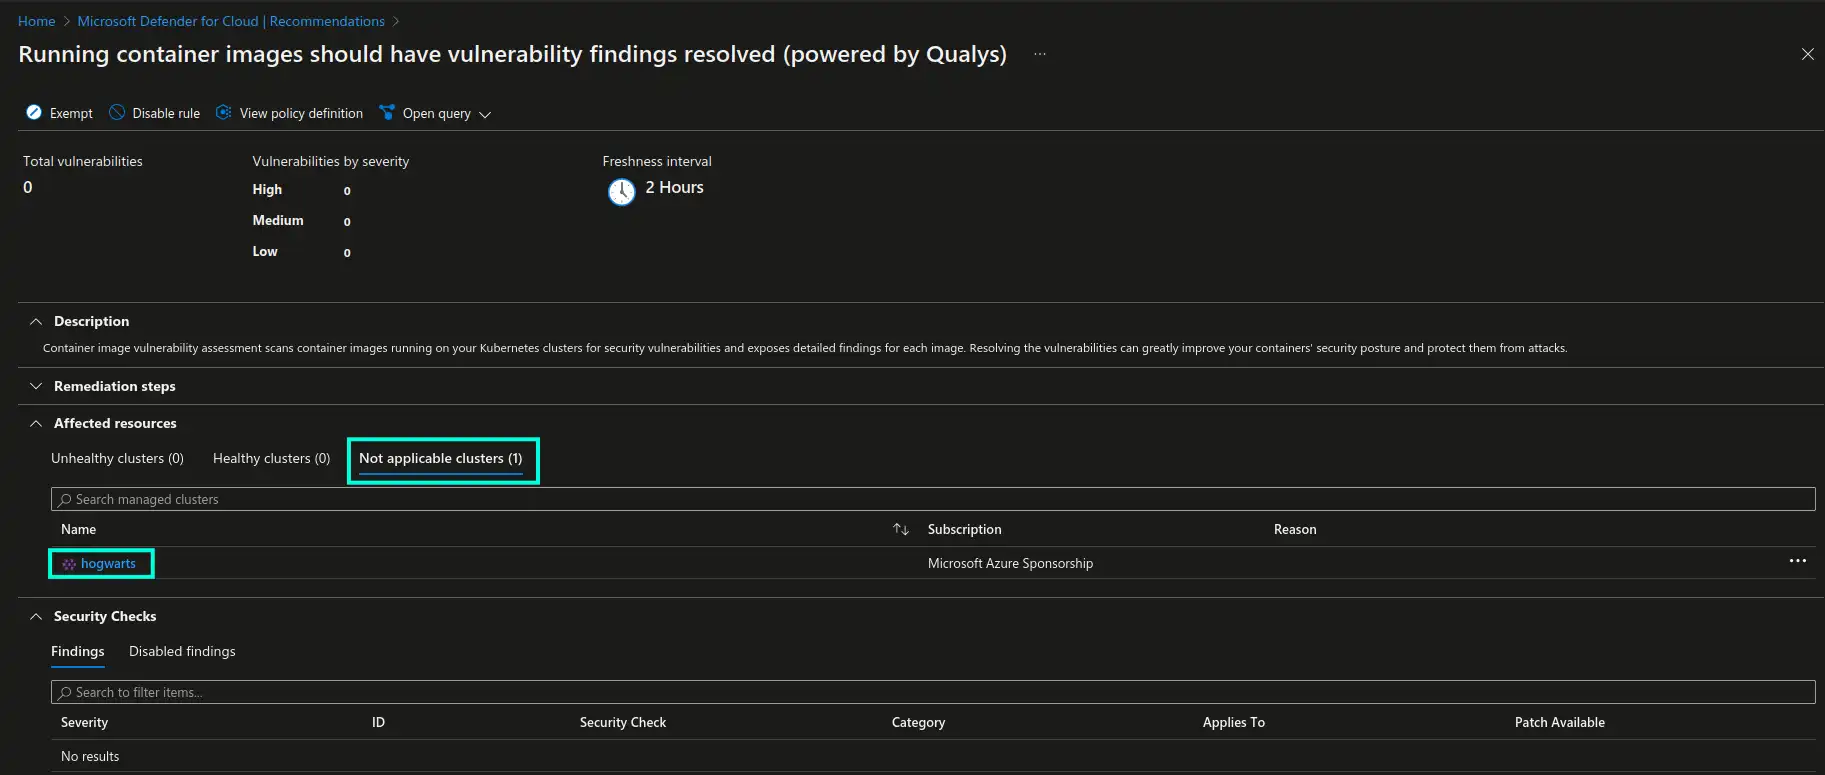Click the Patch Available column header
This screenshot has height=775, width=1825.
coord(1560,722)
